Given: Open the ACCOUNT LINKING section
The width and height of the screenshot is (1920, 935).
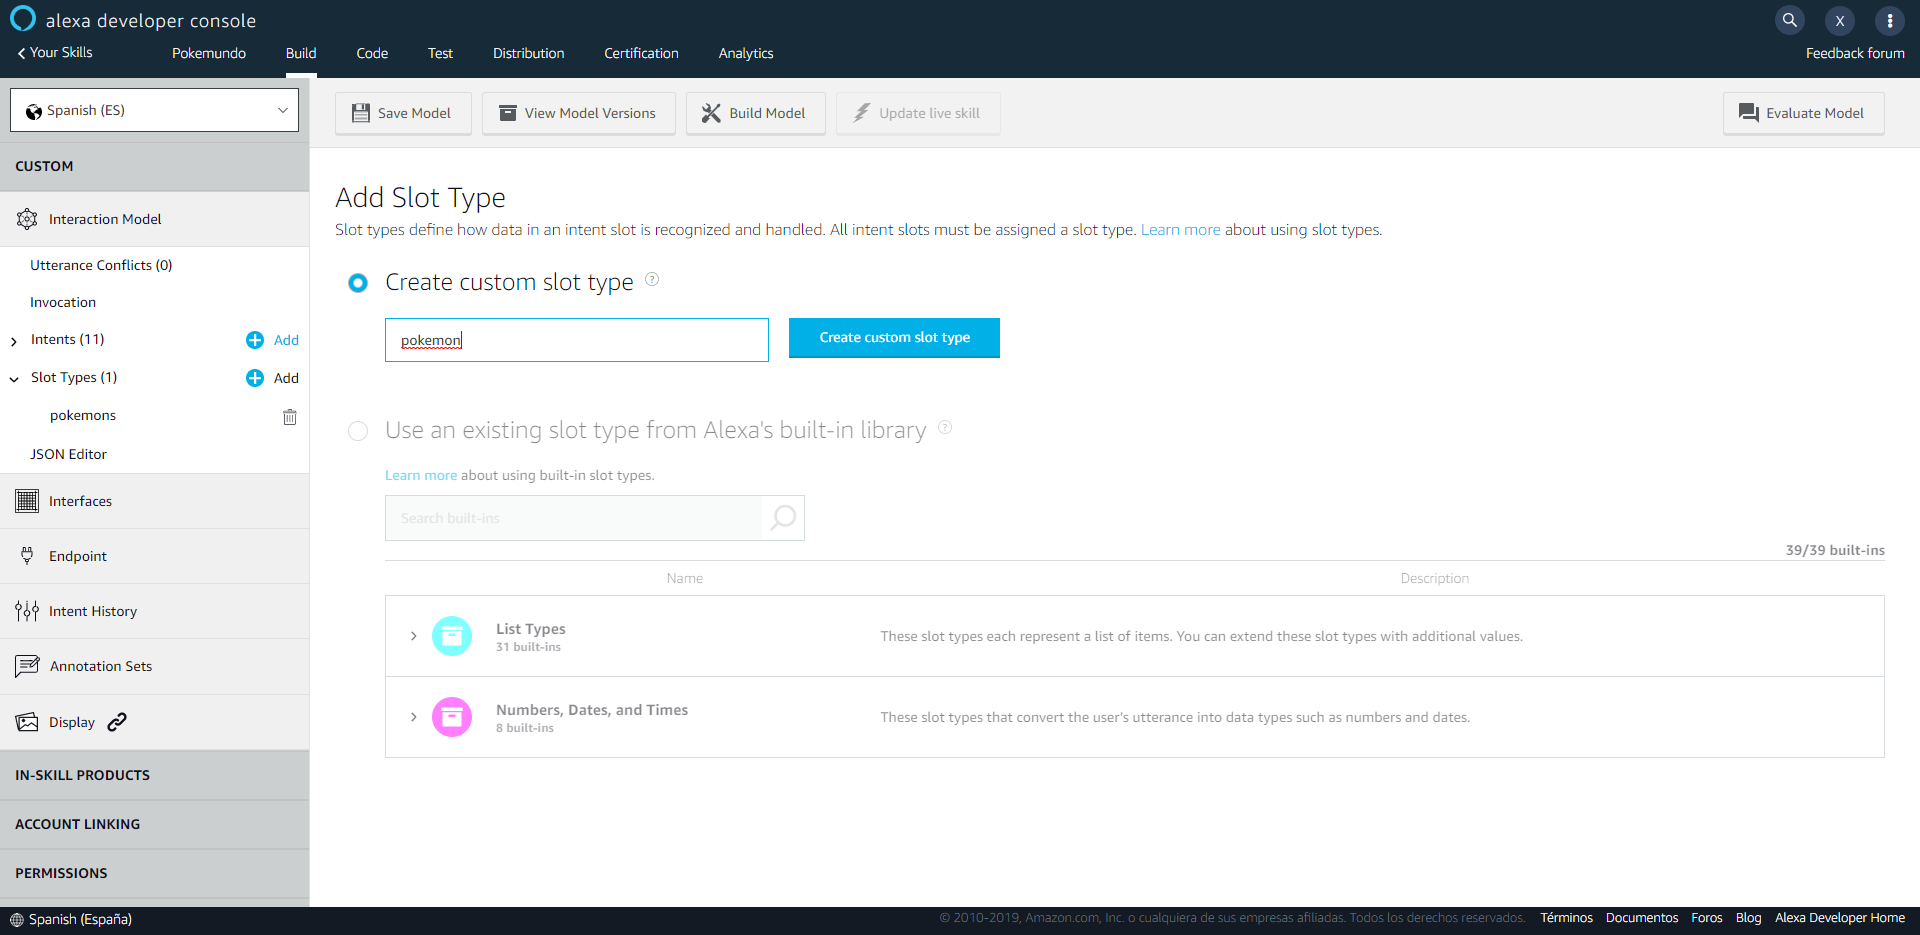Looking at the screenshot, I should [x=155, y=824].
